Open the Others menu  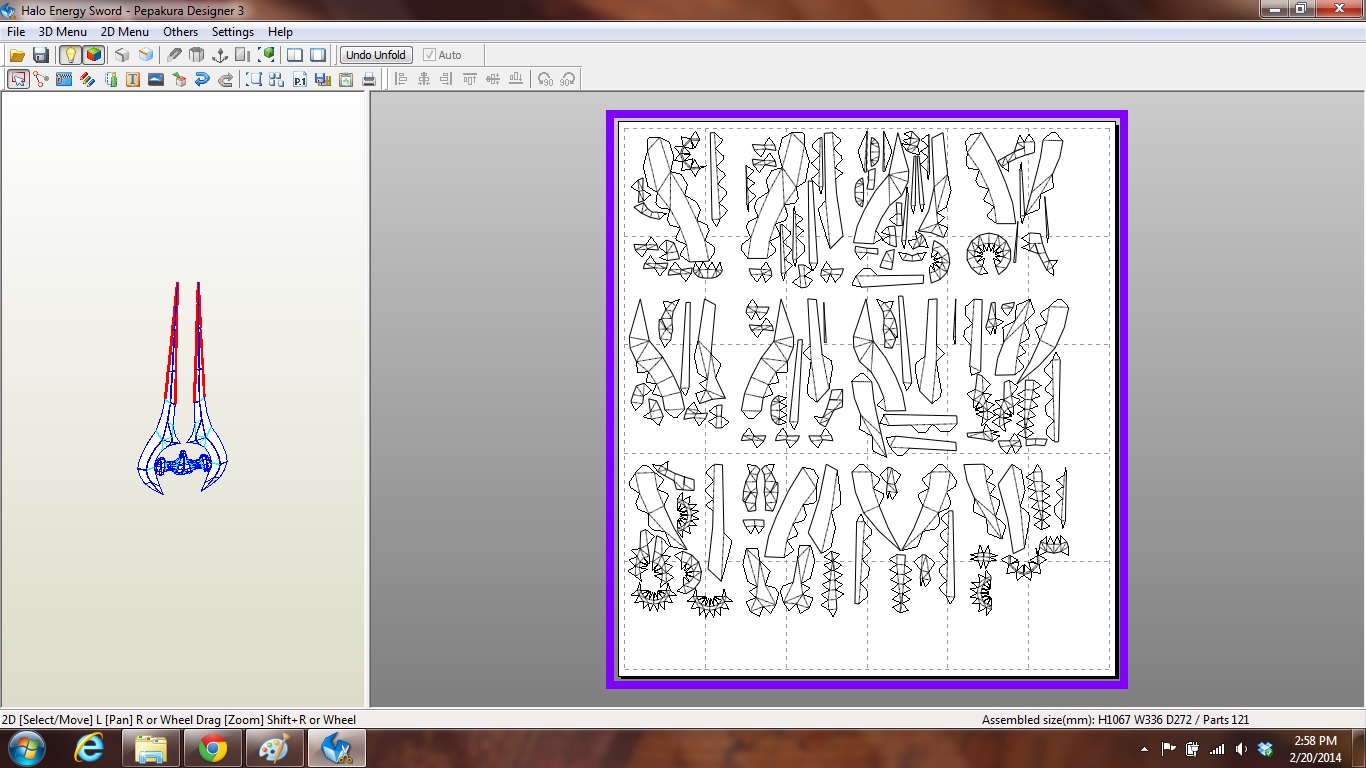click(x=181, y=32)
